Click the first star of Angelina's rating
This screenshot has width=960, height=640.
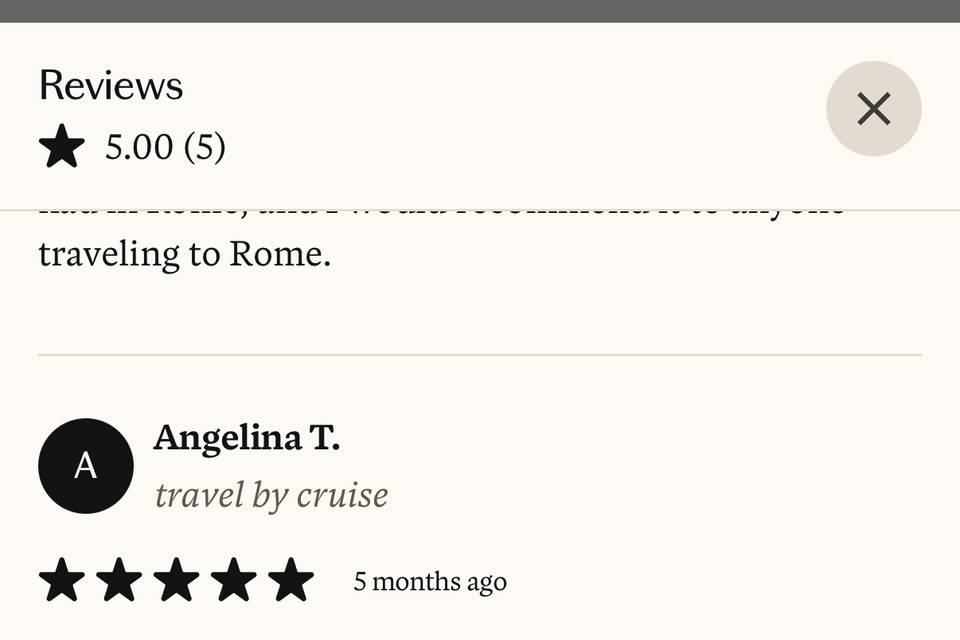click(61, 579)
